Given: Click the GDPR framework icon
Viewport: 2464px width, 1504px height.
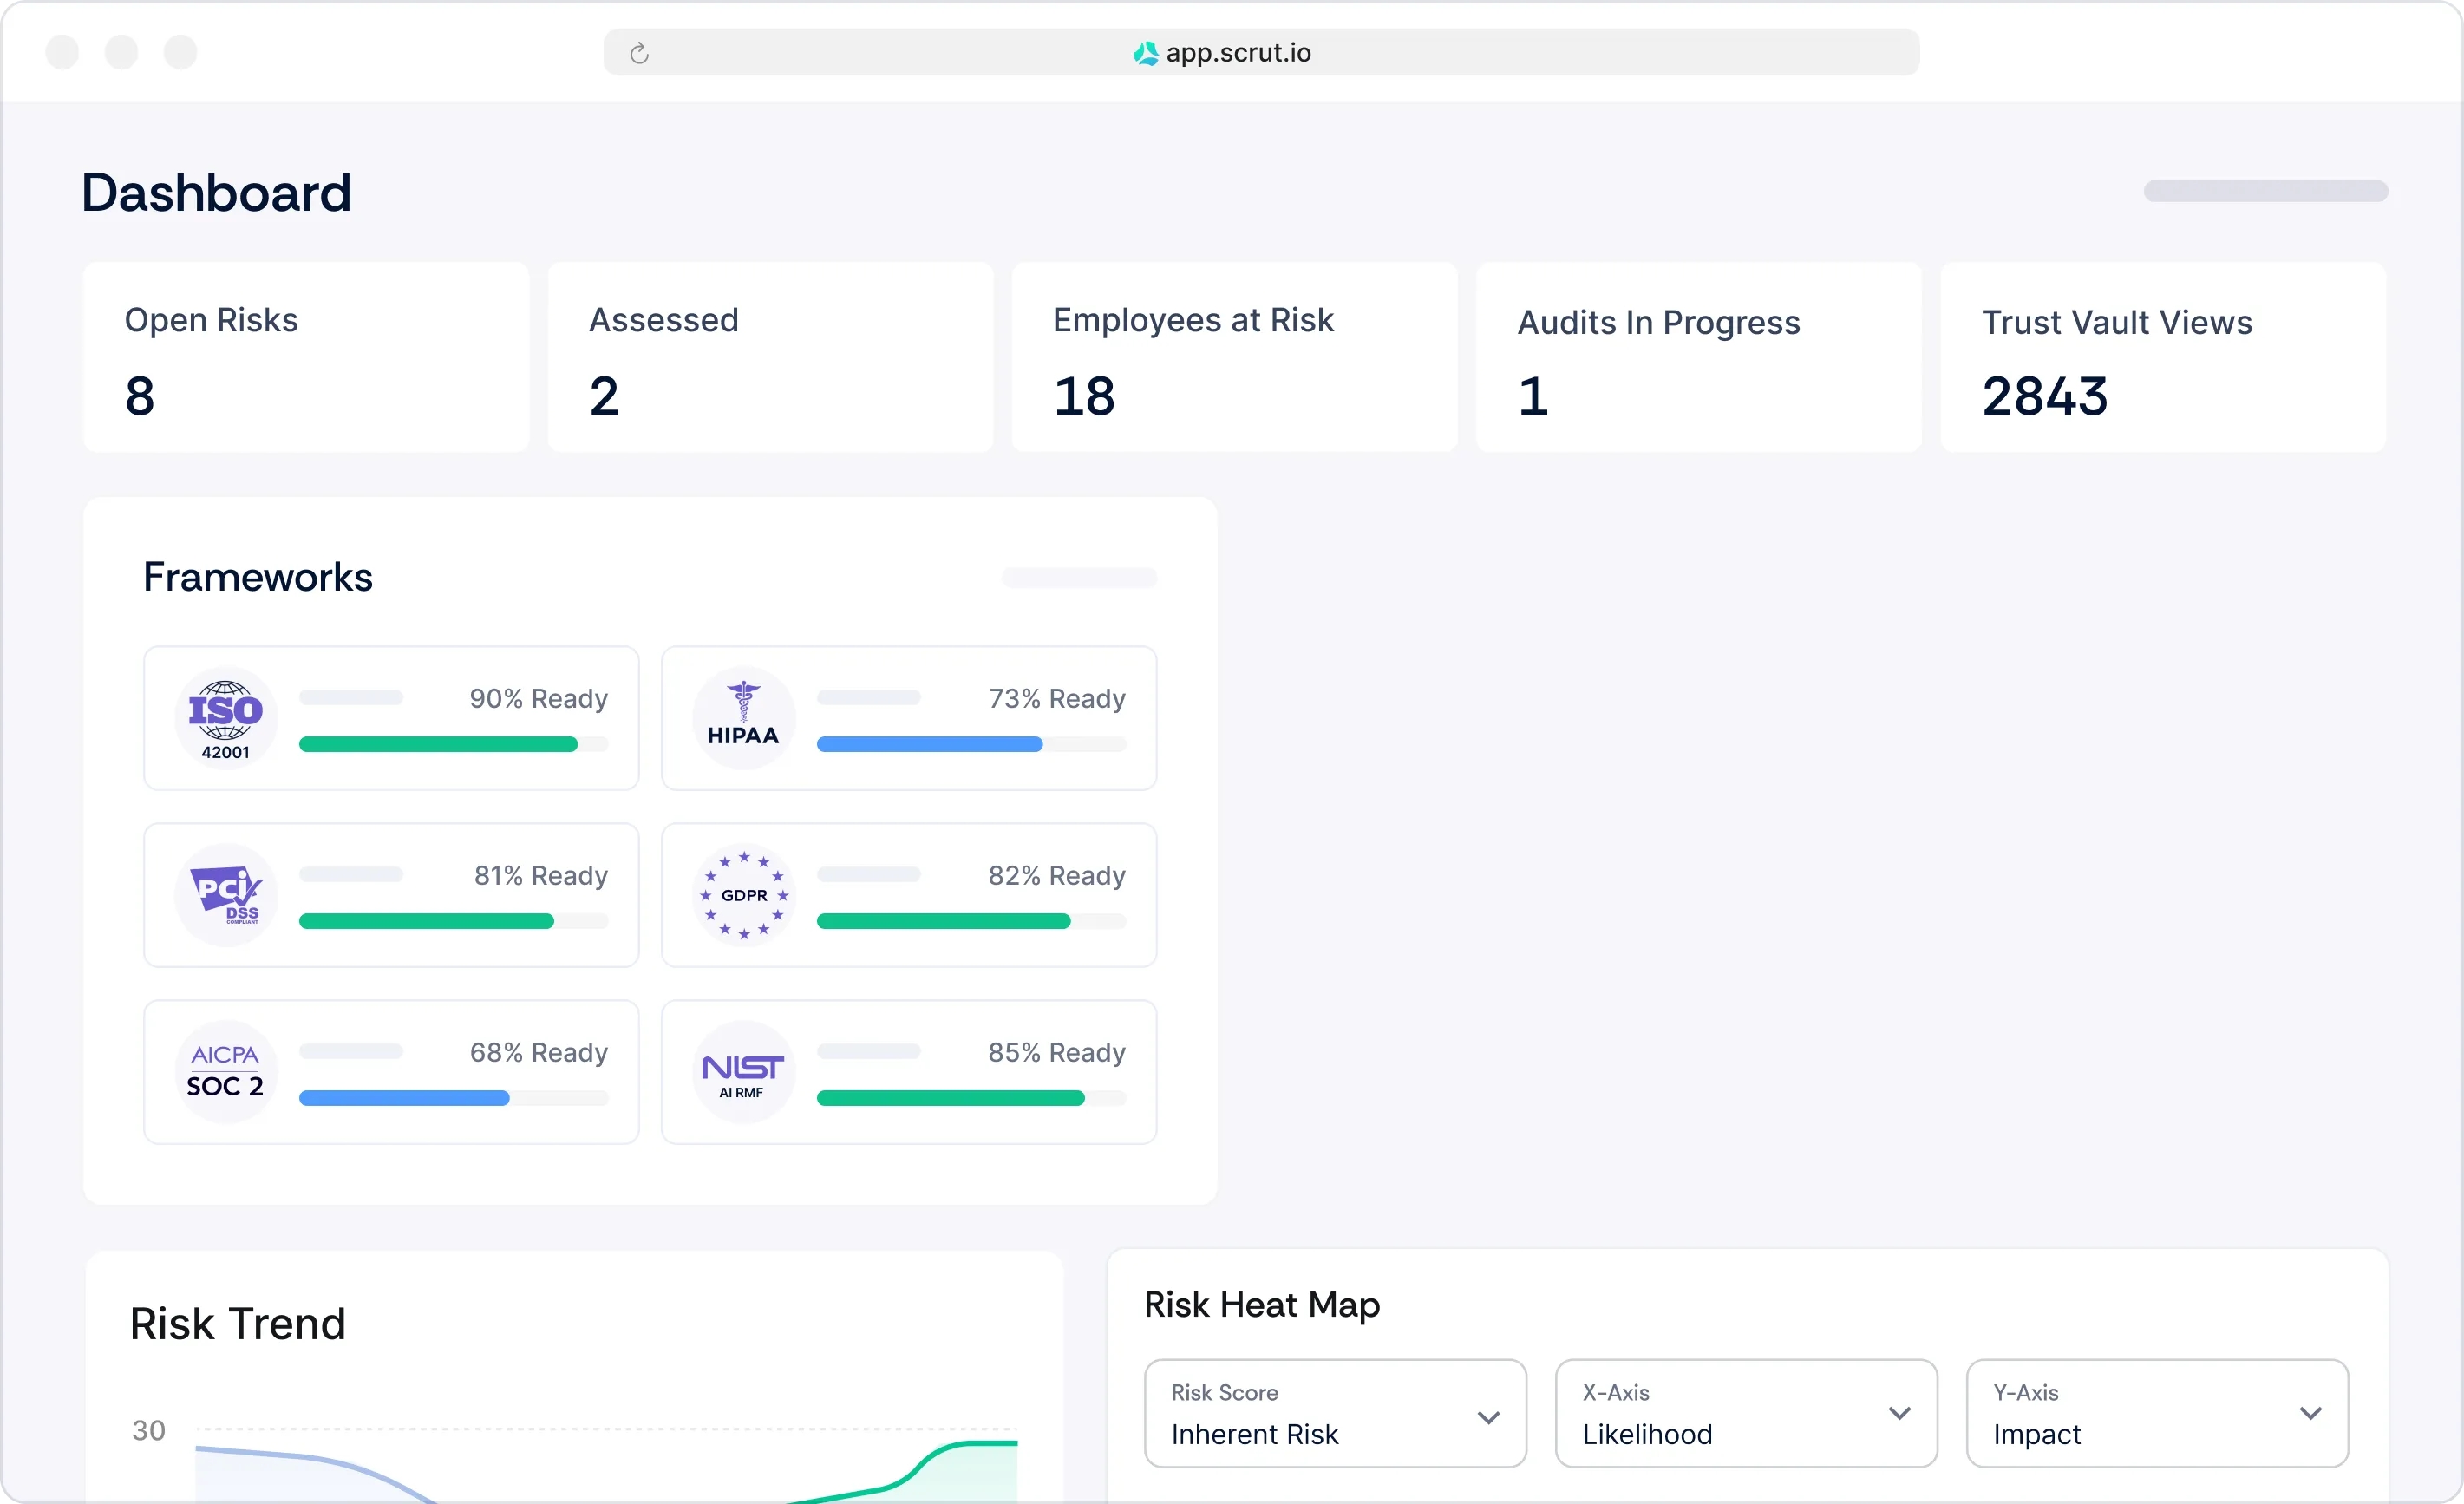Looking at the screenshot, I should tap(743, 895).
